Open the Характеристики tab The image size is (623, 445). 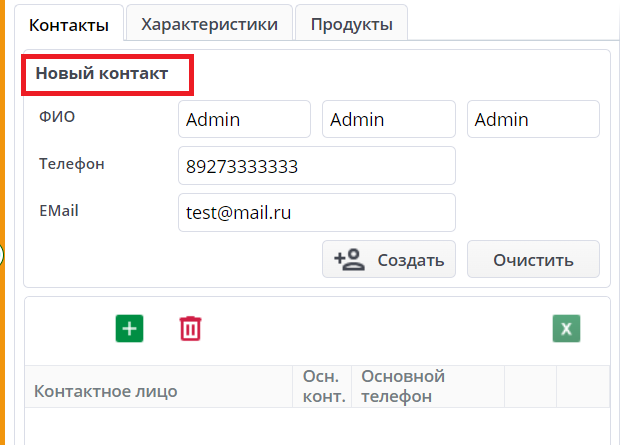coord(209,24)
